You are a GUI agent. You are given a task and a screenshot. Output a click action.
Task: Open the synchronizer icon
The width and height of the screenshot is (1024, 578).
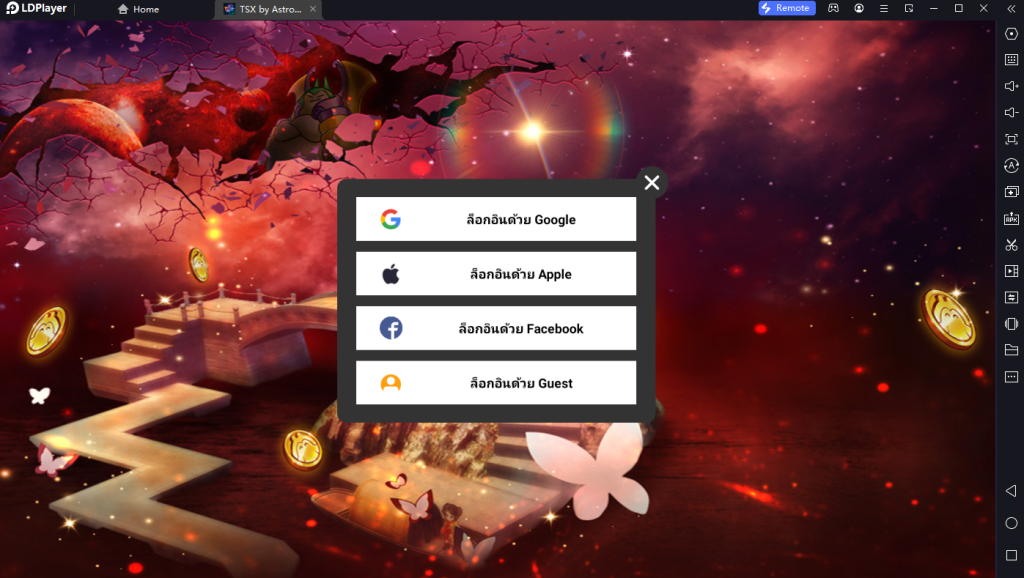point(1011,298)
